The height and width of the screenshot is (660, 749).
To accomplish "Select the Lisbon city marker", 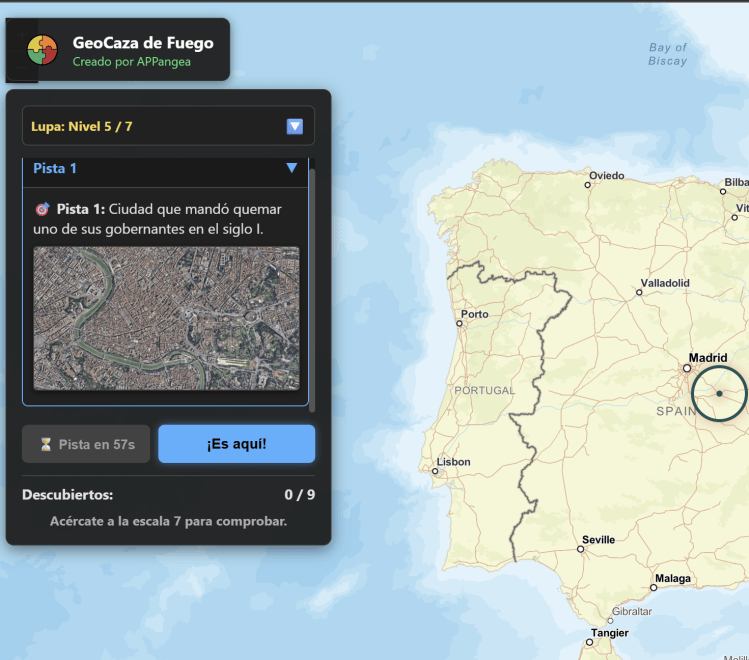I will point(436,472).
